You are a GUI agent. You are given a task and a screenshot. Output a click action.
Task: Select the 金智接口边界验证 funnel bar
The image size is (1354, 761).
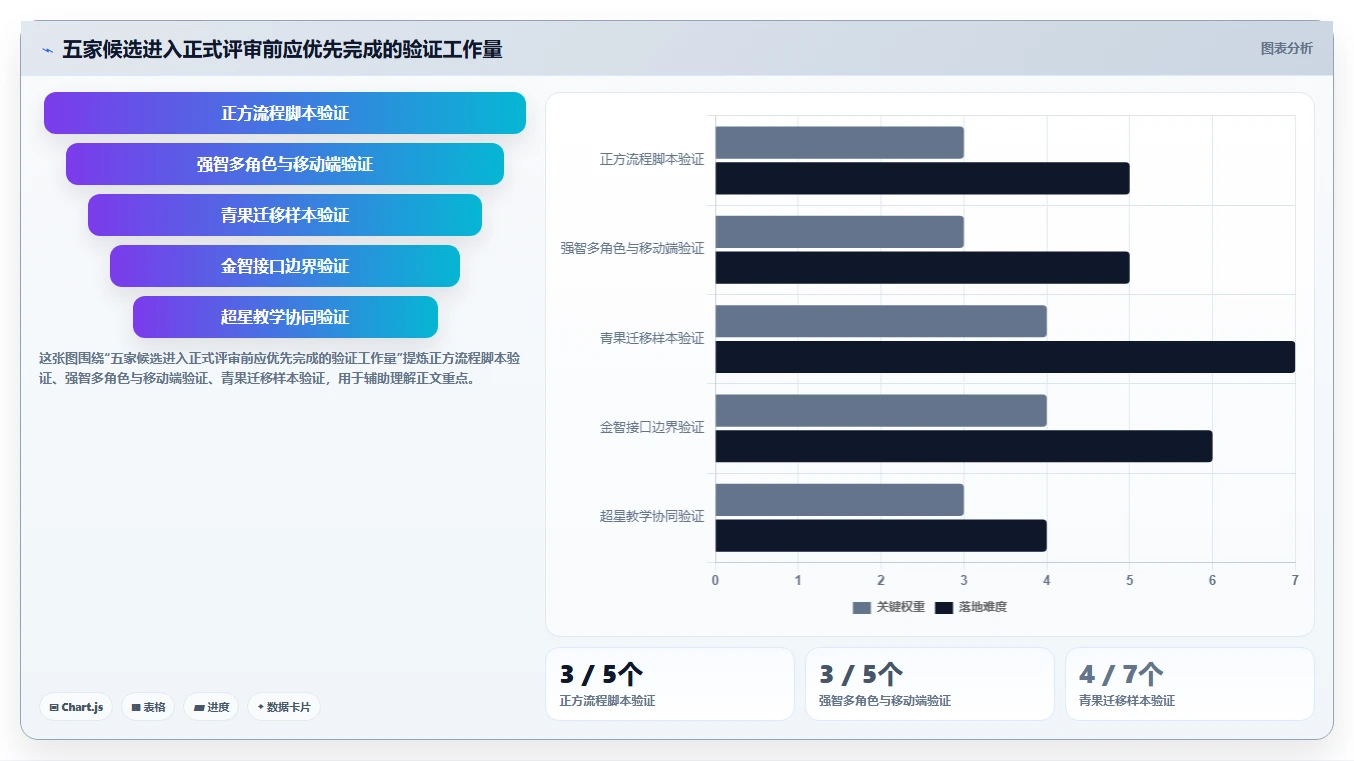coord(285,266)
